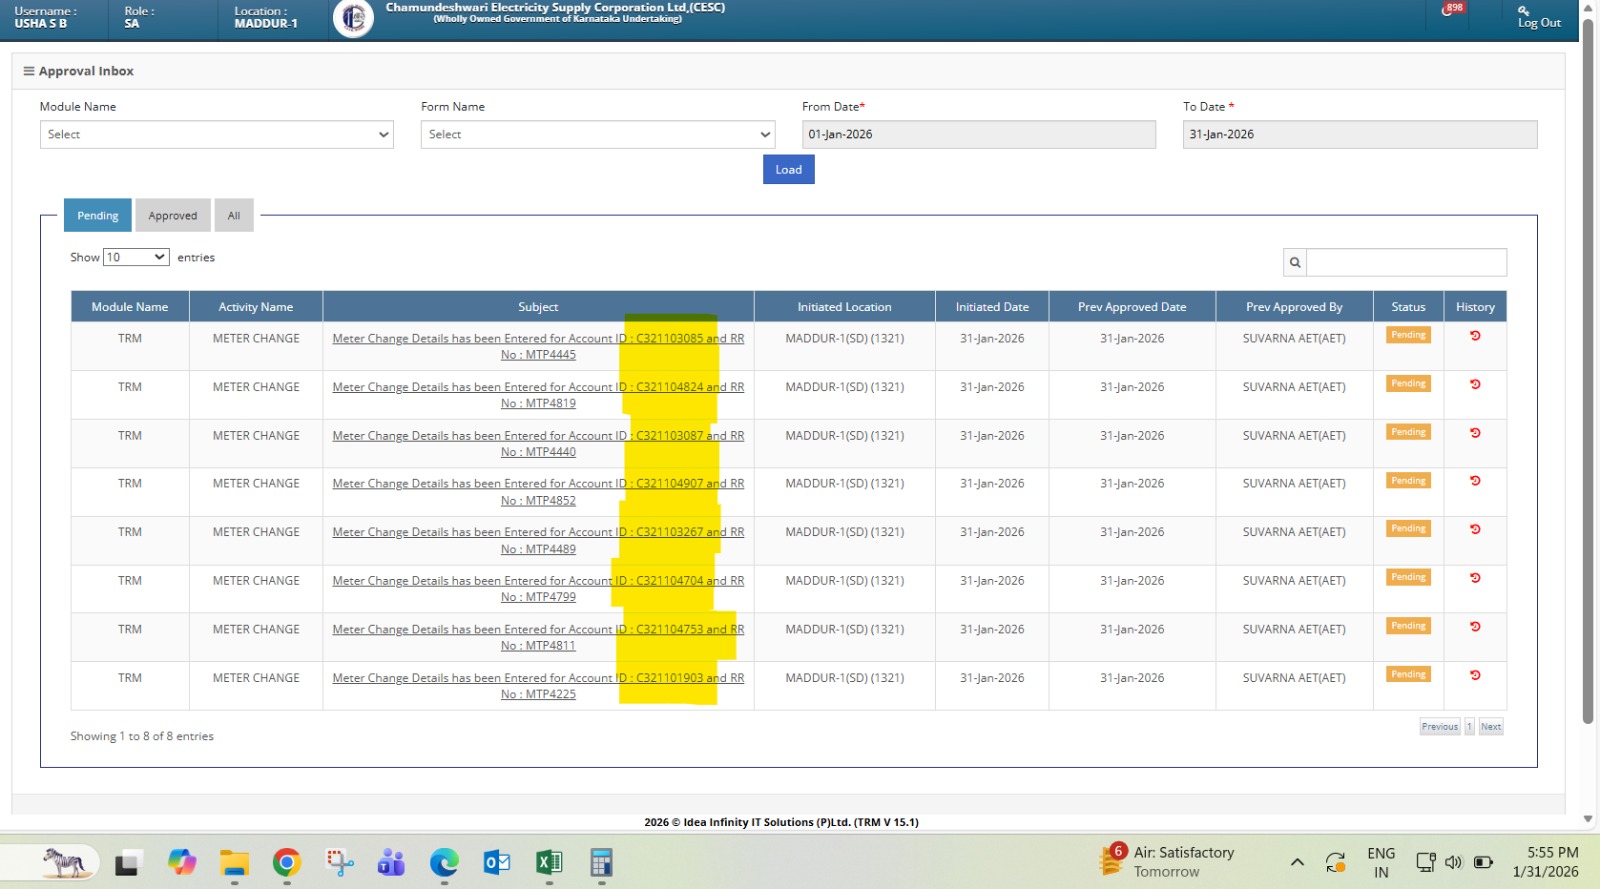The width and height of the screenshot is (1600, 889).
Task: Open the Show entries count dropdown
Action: click(136, 257)
